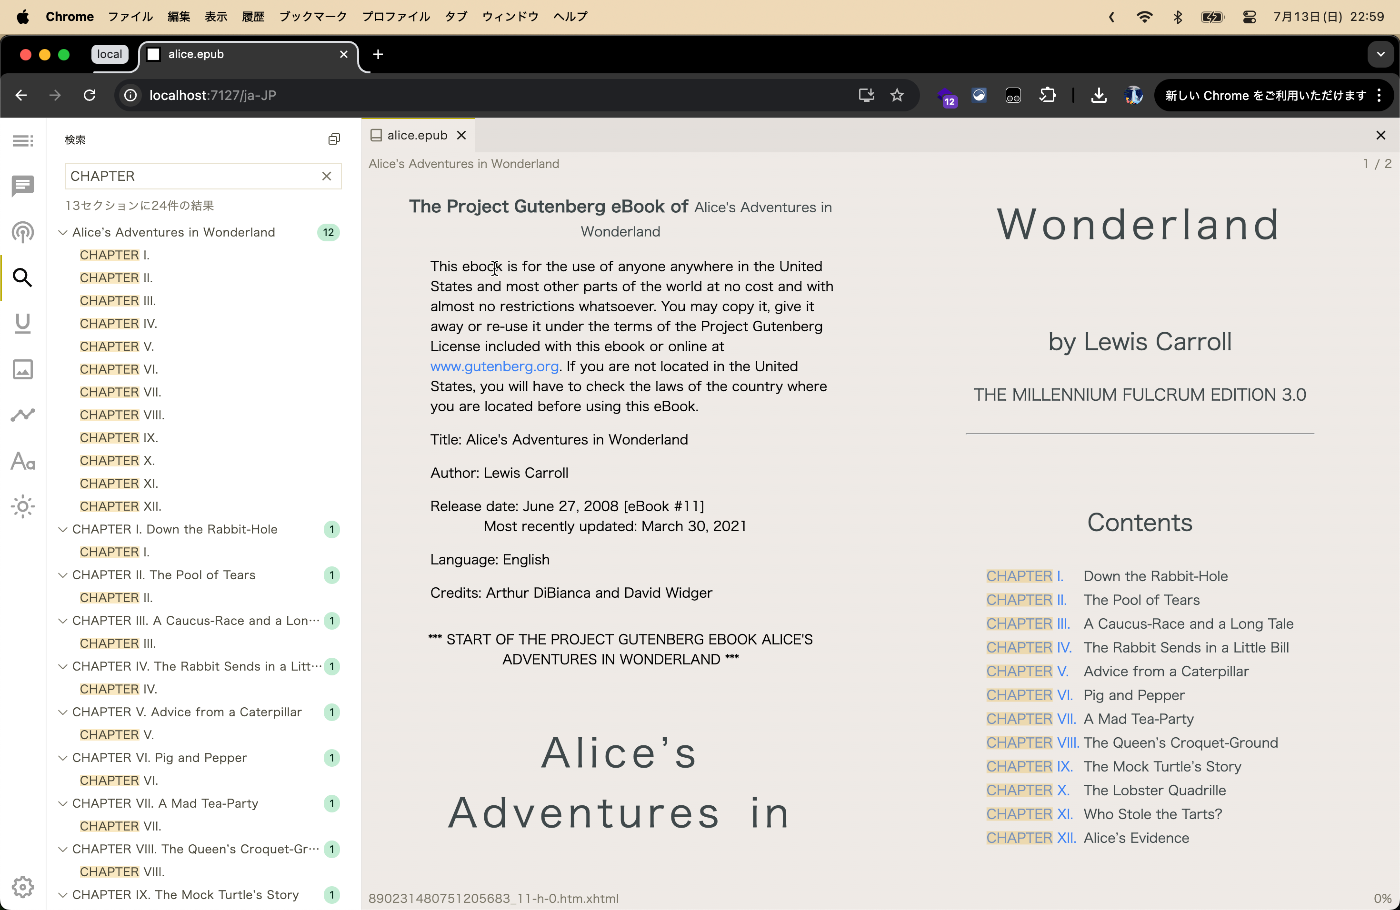Close the reader pane with the top-right X
This screenshot has width=1400, height=910.
(1381, 135)
